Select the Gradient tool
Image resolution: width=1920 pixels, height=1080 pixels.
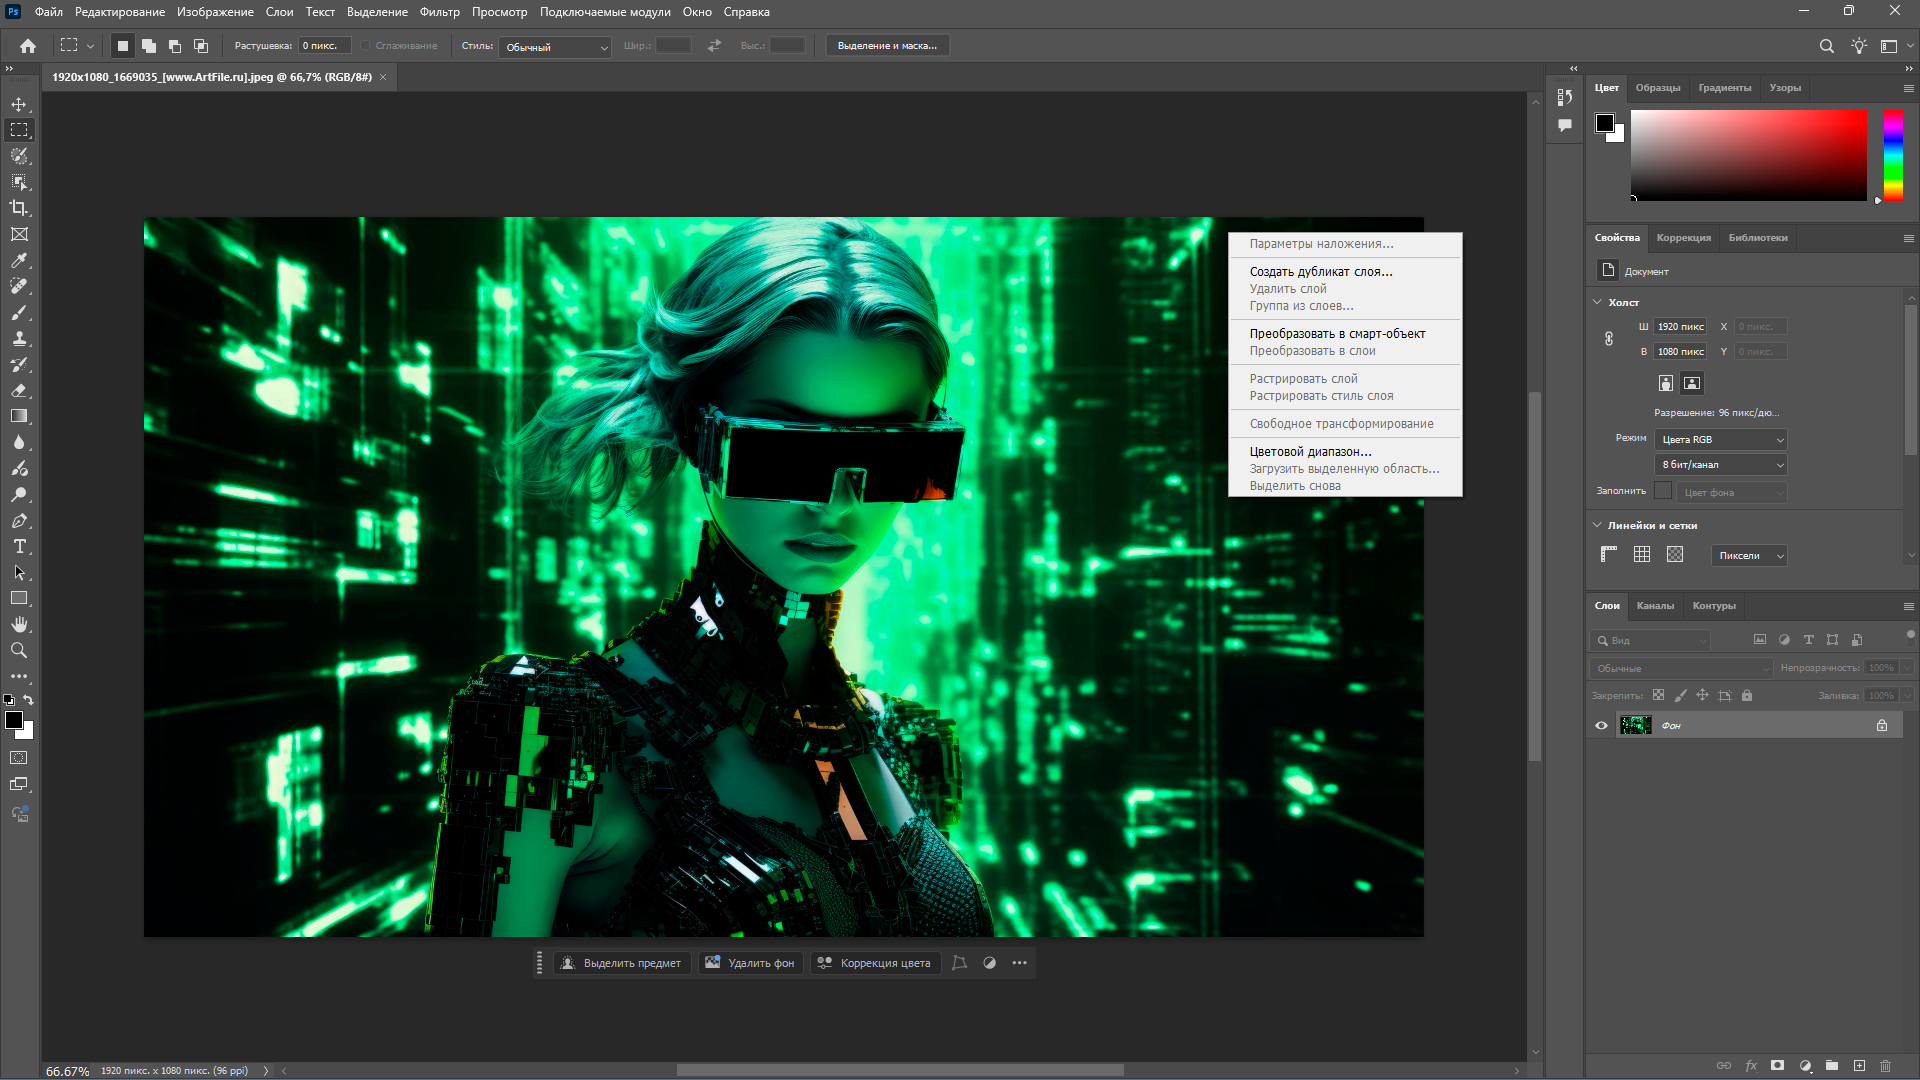pos(19,416)
